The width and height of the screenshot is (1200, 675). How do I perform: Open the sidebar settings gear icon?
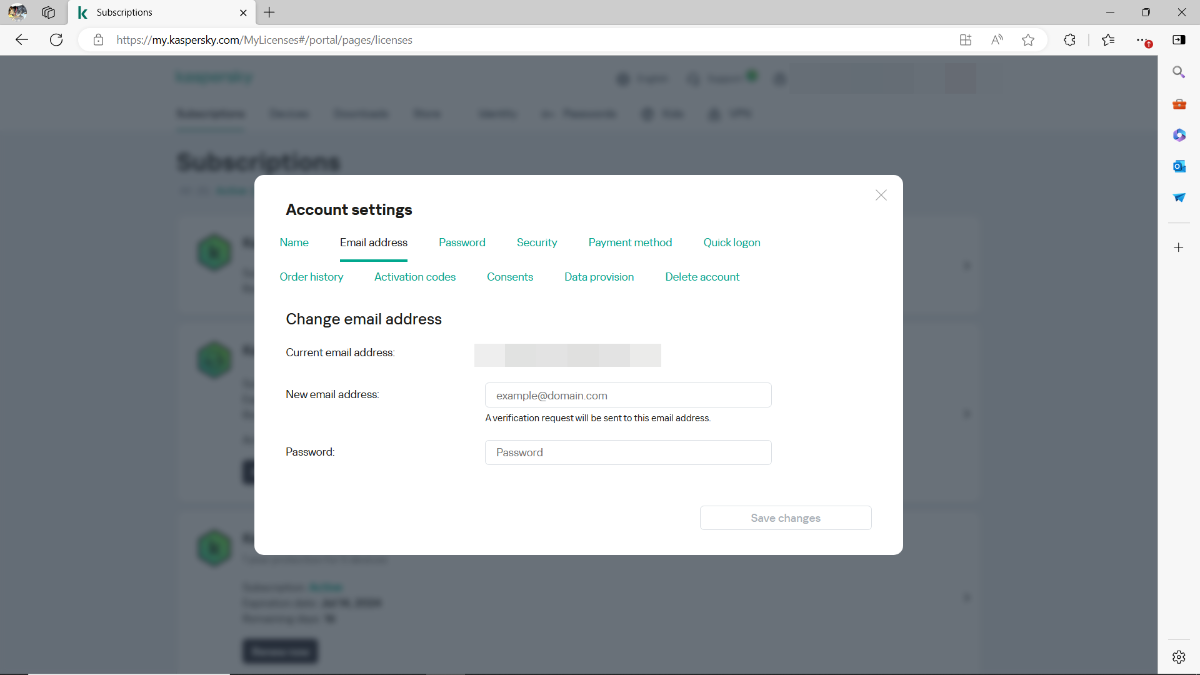coord(1179,657)
